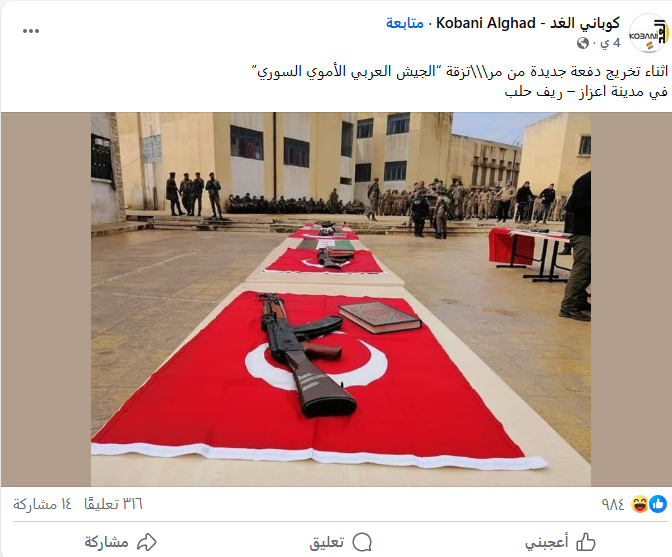Image resolution: width=672 pixels, height=557 pixels.
Task: Click the first caption line mentioning الجيش العربي
Action: tap(460, 72)
